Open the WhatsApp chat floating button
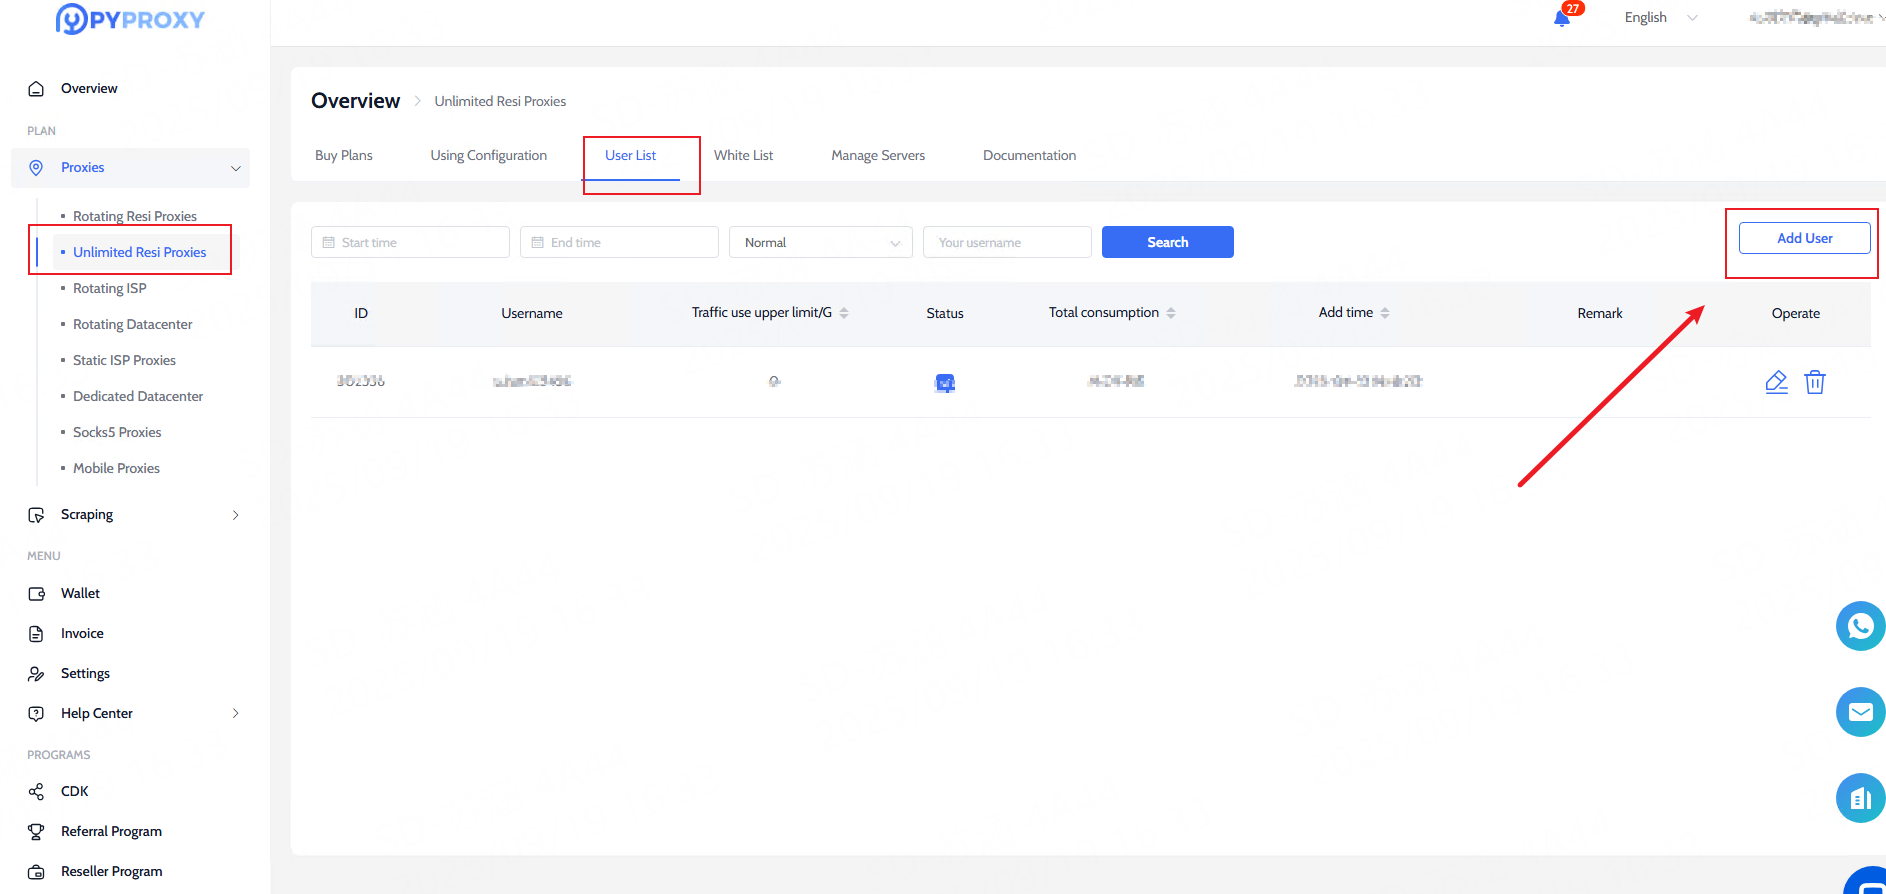The image size is (1886, 894). (1860, 626)
